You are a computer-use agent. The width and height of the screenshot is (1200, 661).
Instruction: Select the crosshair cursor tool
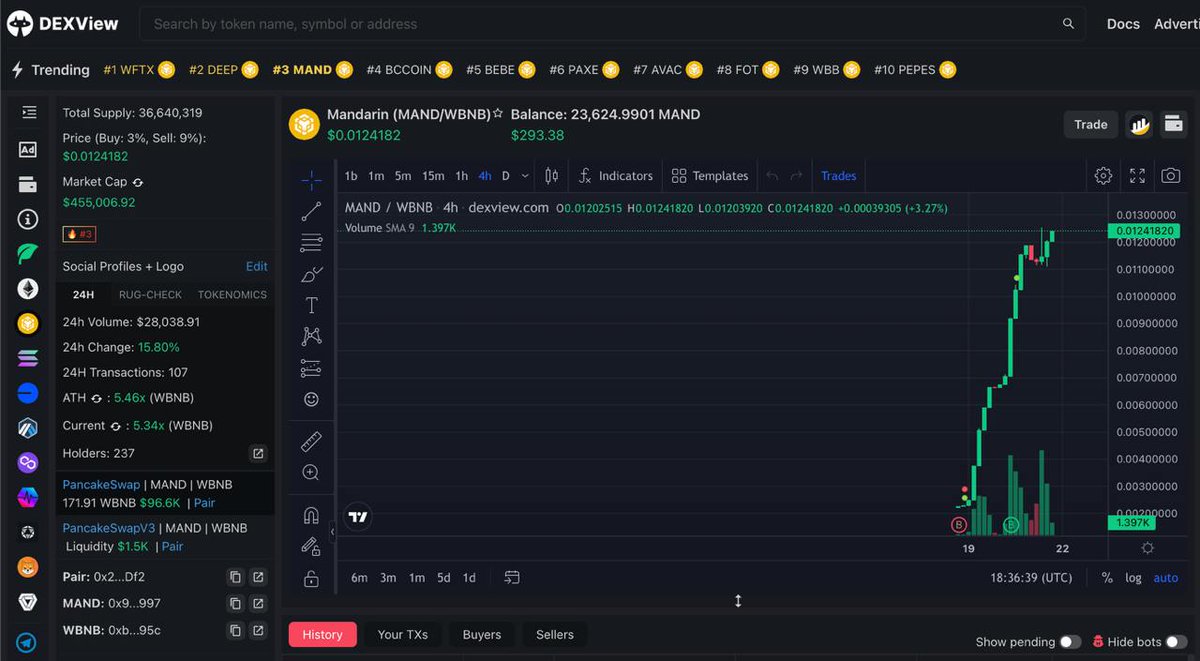(311, 180)
